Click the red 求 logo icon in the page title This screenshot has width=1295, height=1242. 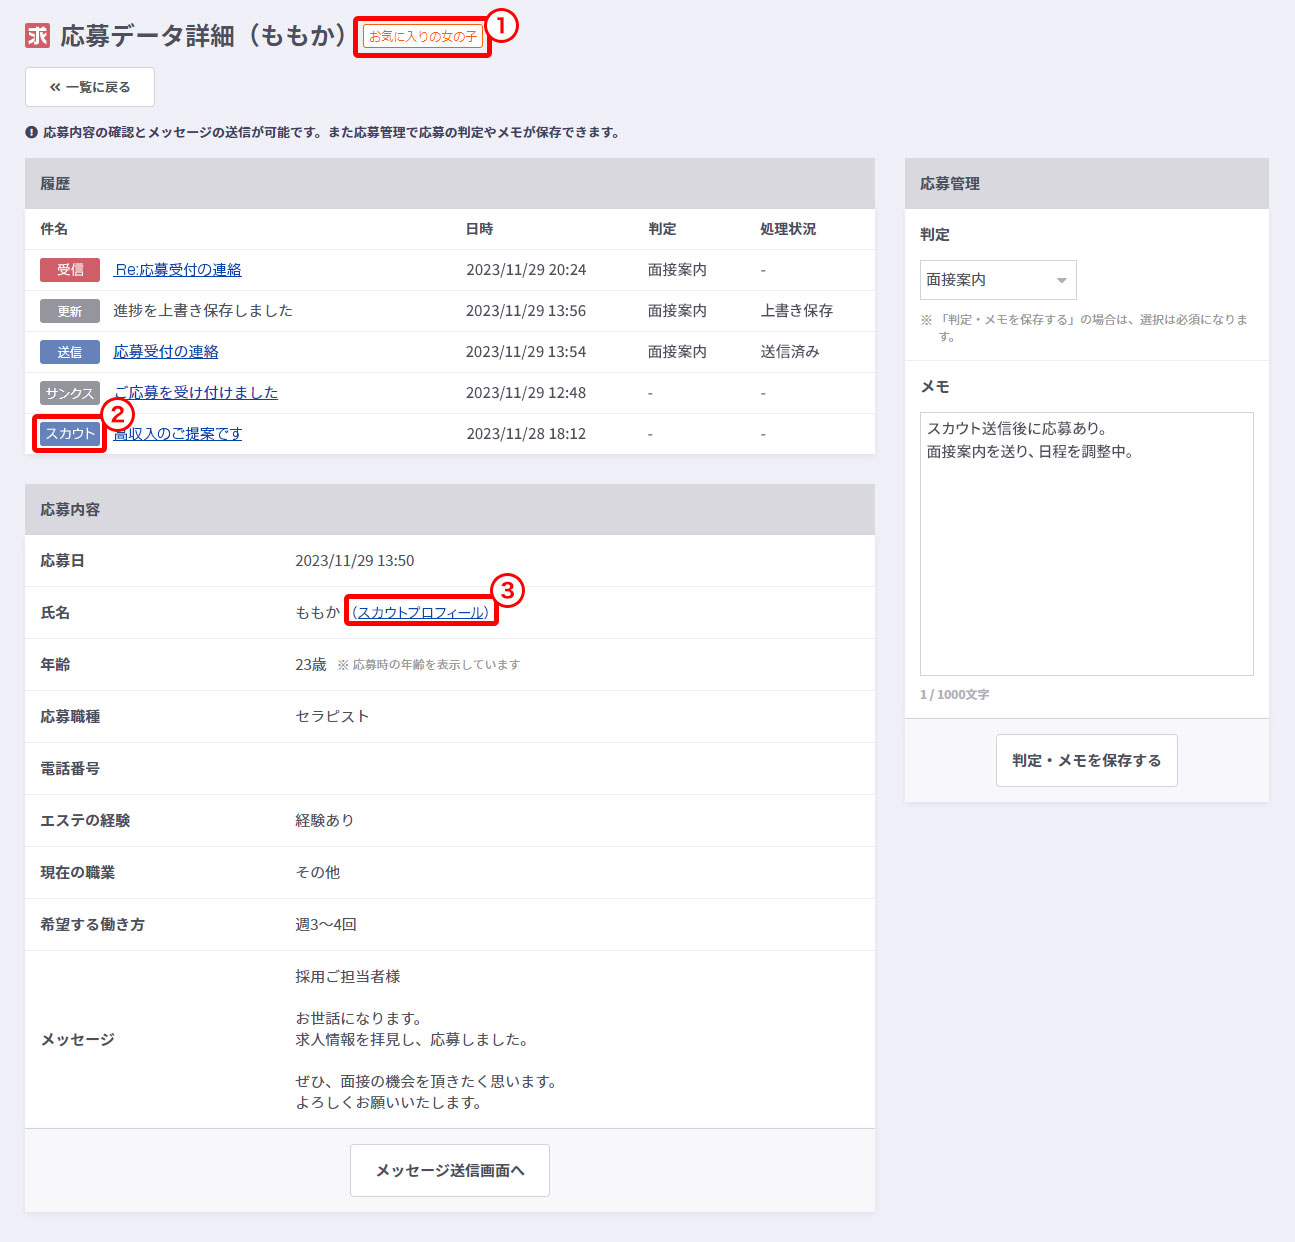(37, 36)
